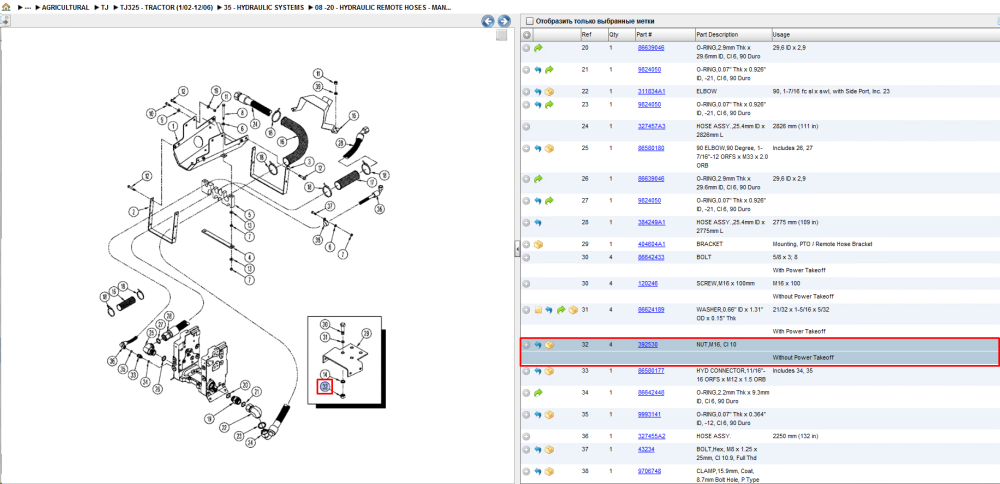Viewport: 1000px width, 484px height.
Task: Click the green arrow icon for Ref 31
Action: (x=561, y=310)
